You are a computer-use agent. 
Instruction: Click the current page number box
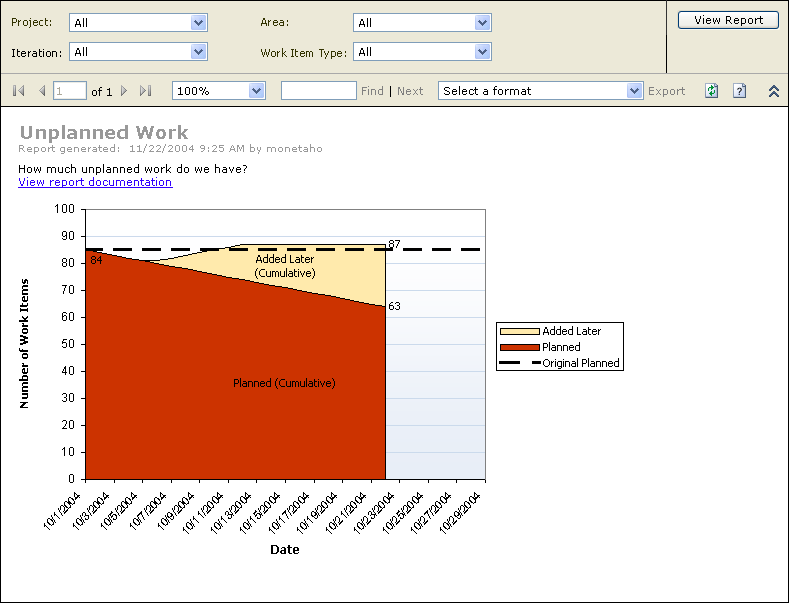tap(70, 91)
